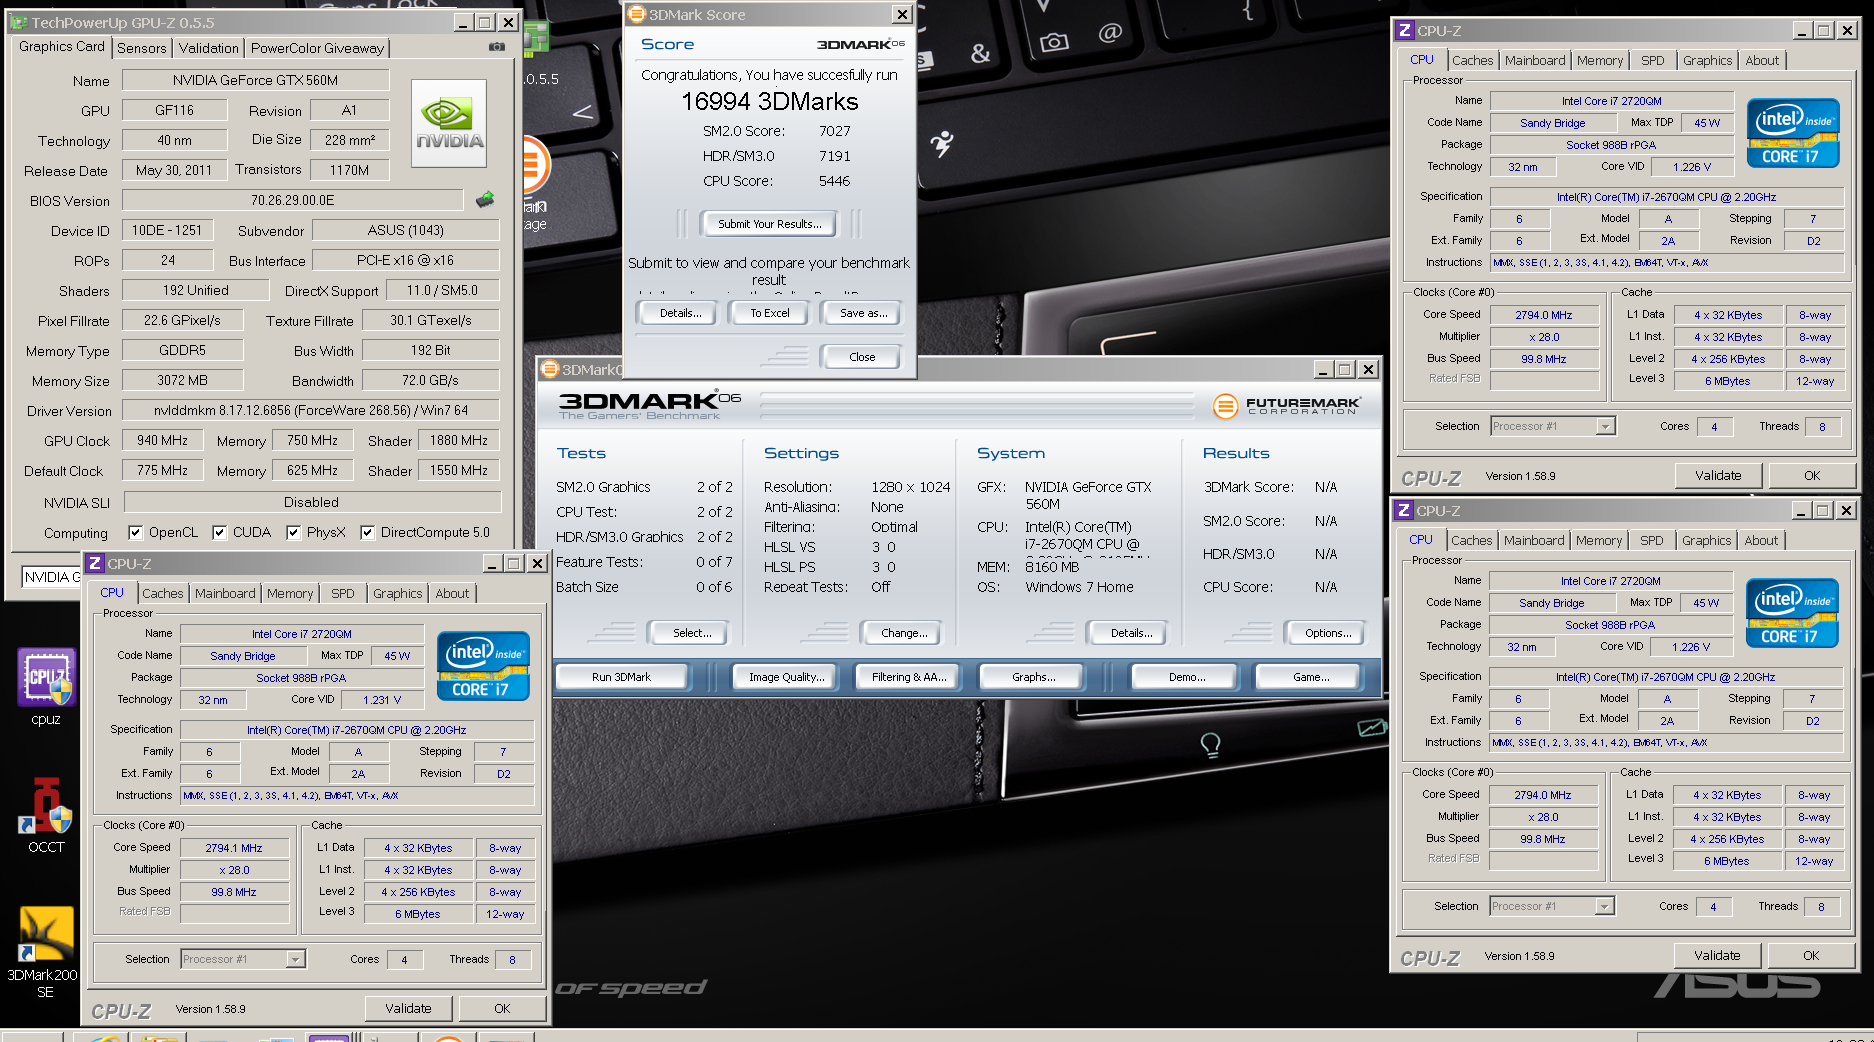
Task: Click Core Speed 2794.0 MHz in upper-right CPU-Z
Action: 1543,315
